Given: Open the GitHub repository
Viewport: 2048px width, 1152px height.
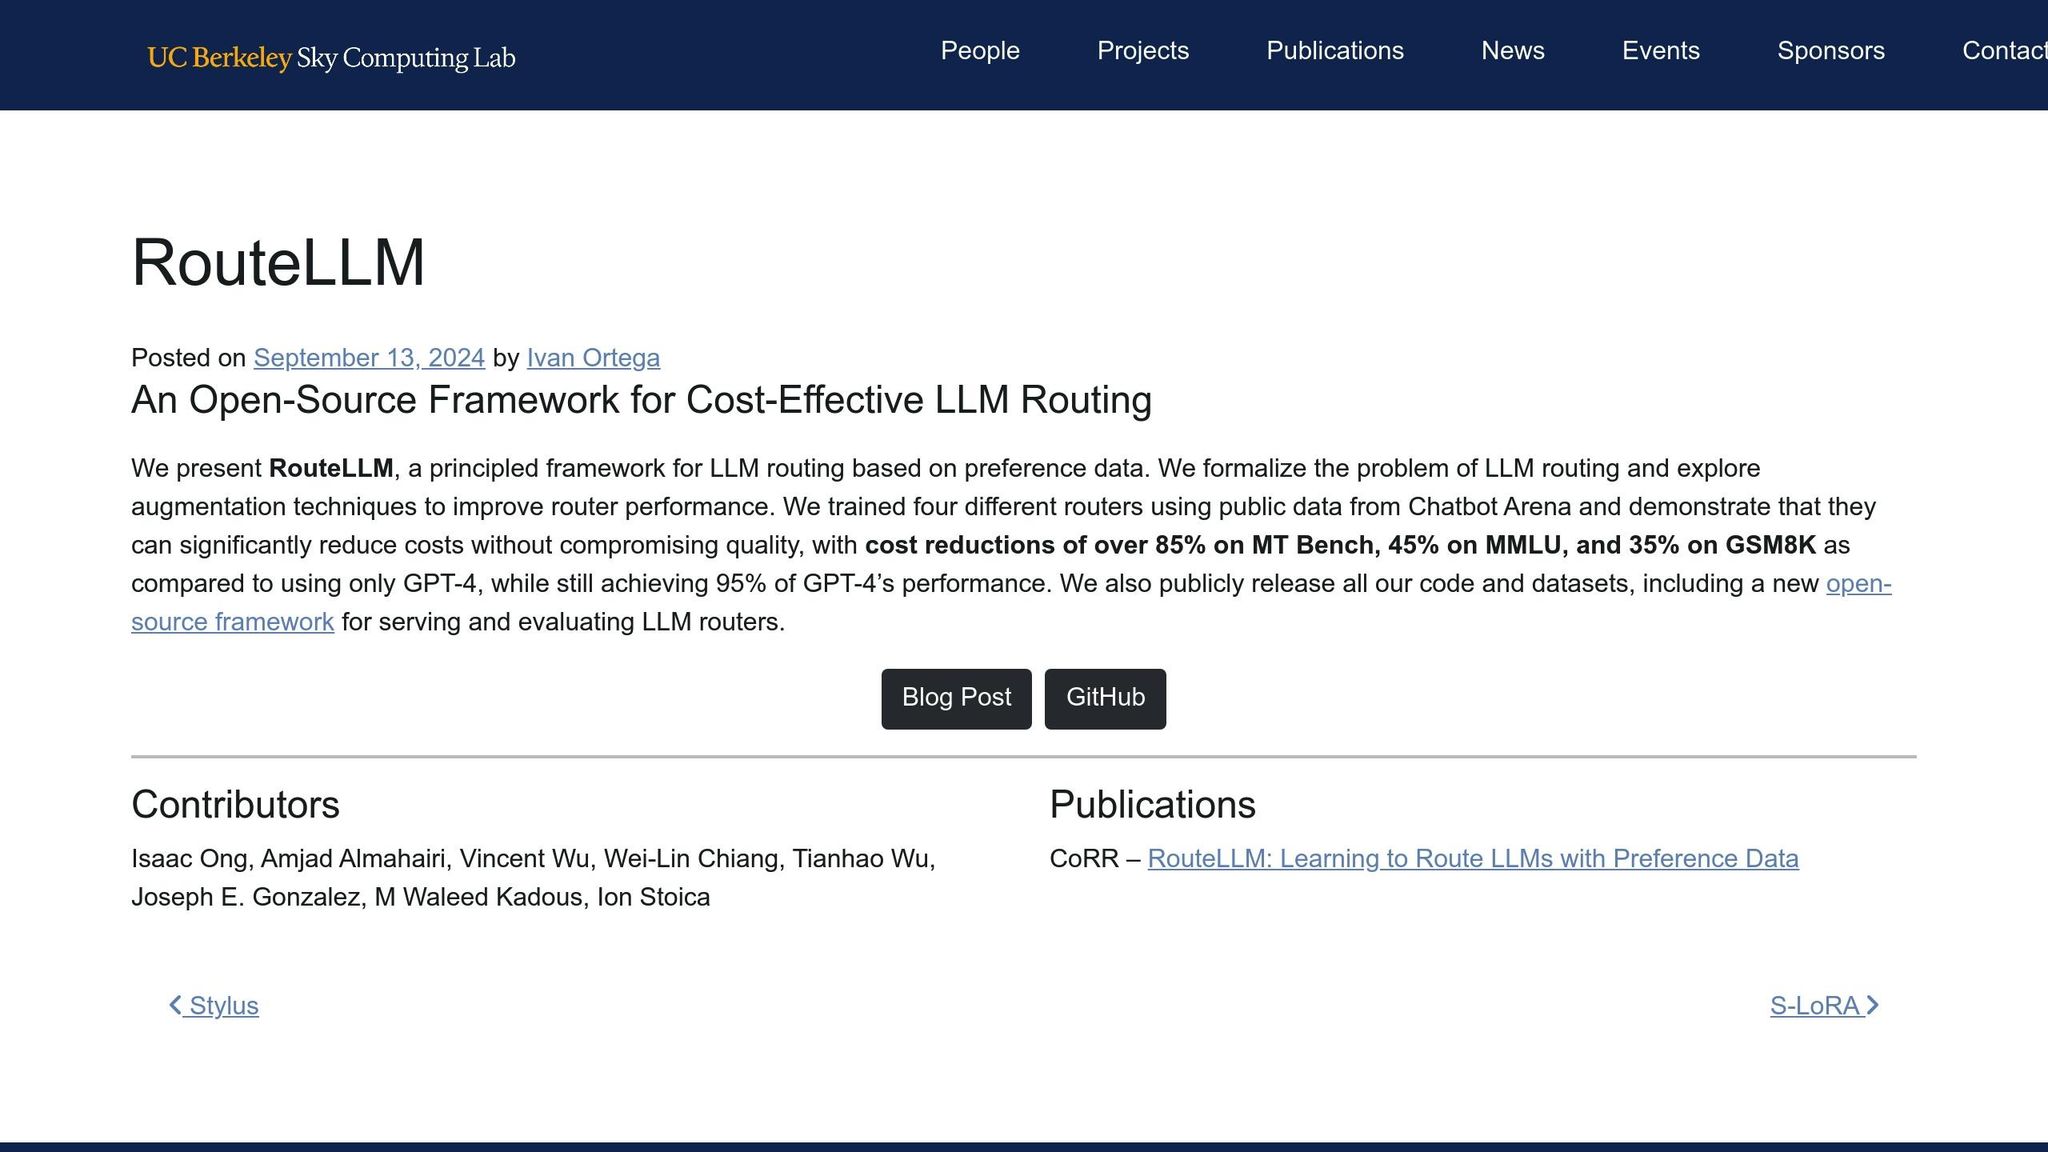Looking at the screenshot, I should 1105,698.
